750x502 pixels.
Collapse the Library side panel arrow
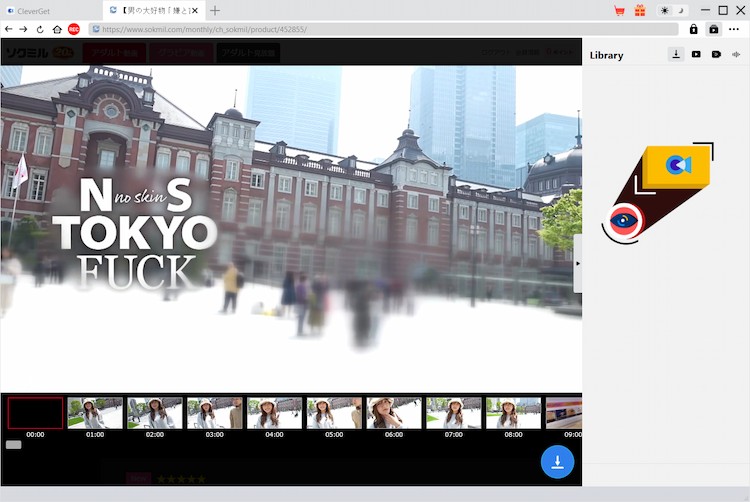[577, 263]
